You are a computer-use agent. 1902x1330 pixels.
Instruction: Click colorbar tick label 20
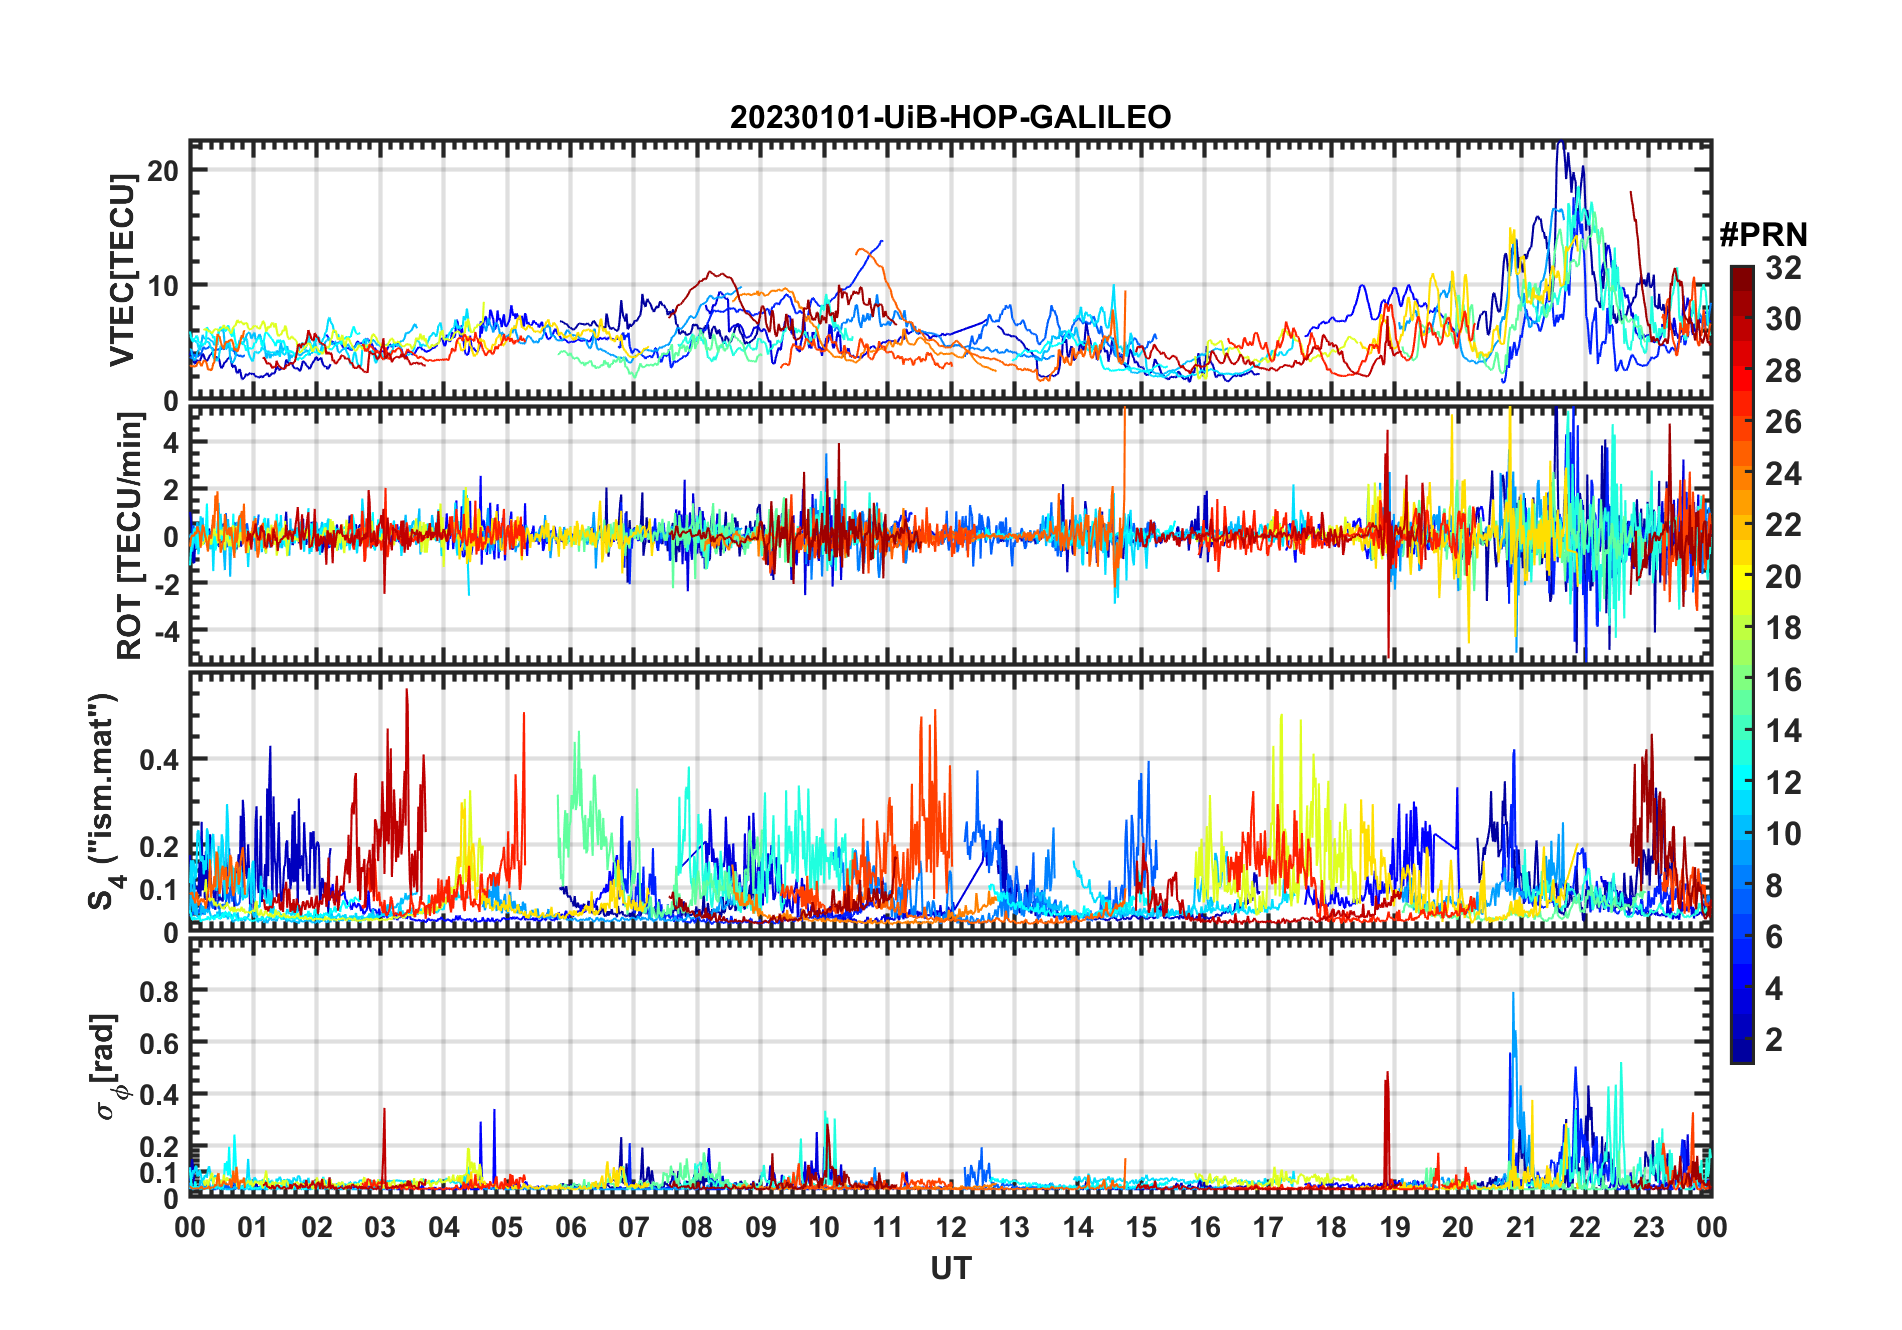tap(1783, 577)
